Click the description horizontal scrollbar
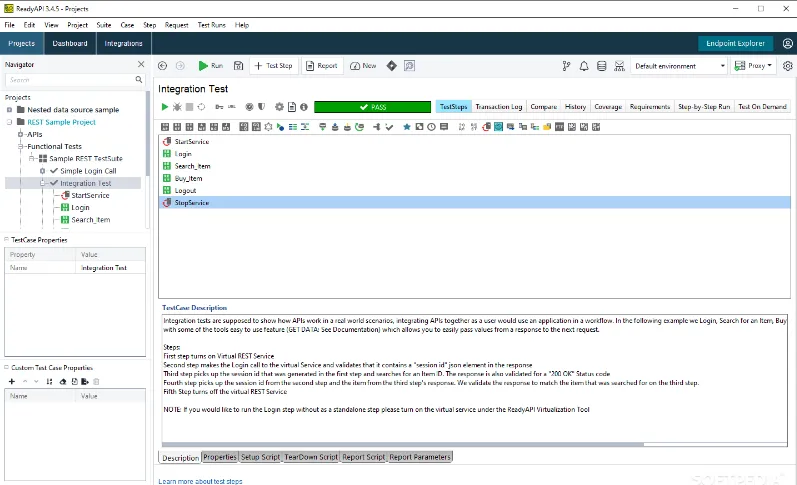Viewport: 797px width, 485px height. (403, 444)
